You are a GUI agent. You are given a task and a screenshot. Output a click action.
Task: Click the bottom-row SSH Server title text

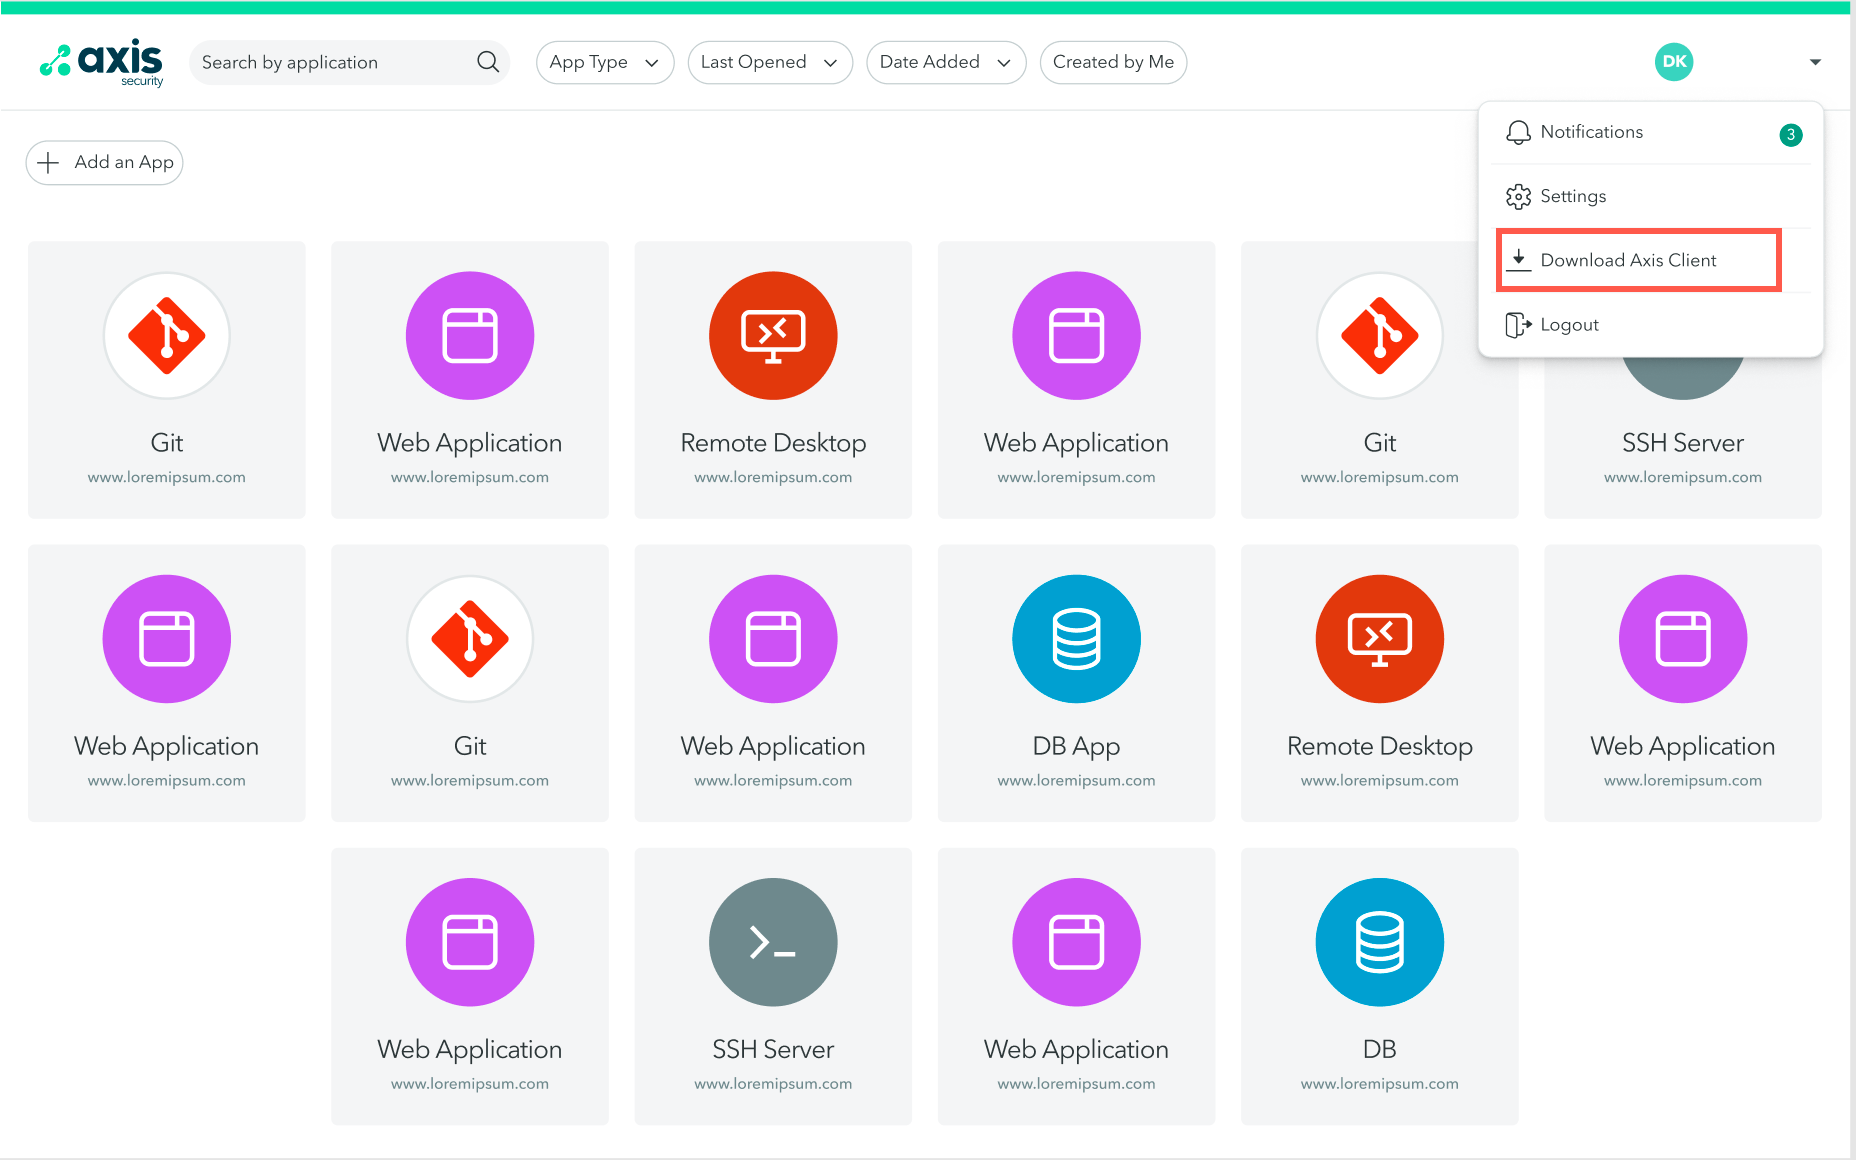[x=773, y=1049]
